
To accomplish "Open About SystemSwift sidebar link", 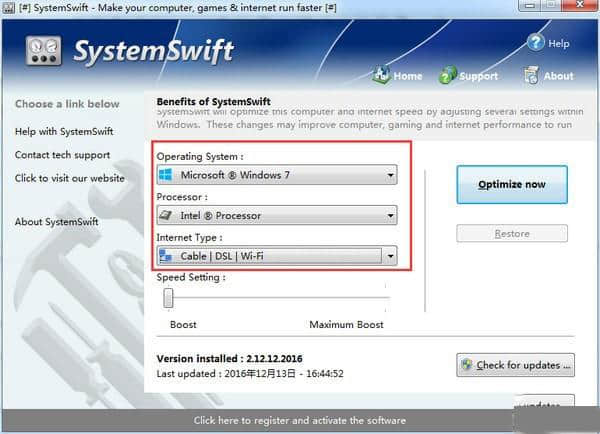I will click(56, 222).
